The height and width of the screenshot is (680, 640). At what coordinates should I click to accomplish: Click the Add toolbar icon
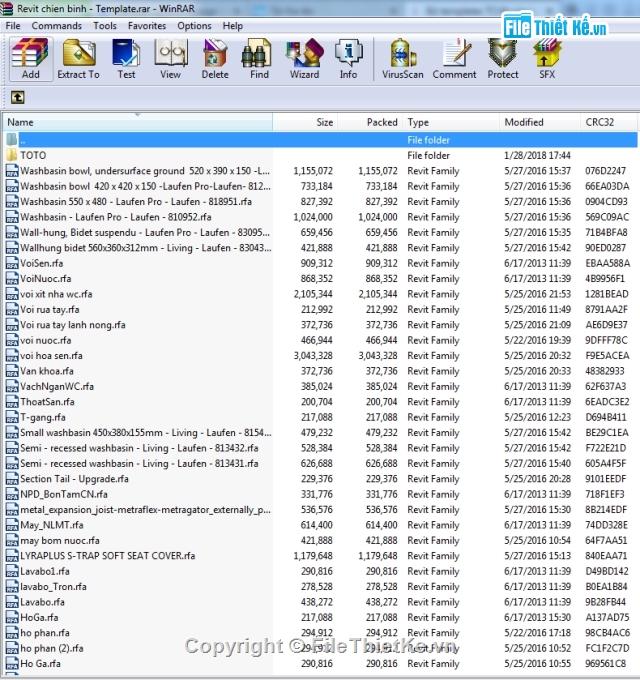pyautogui.click(x=30, y=59)
